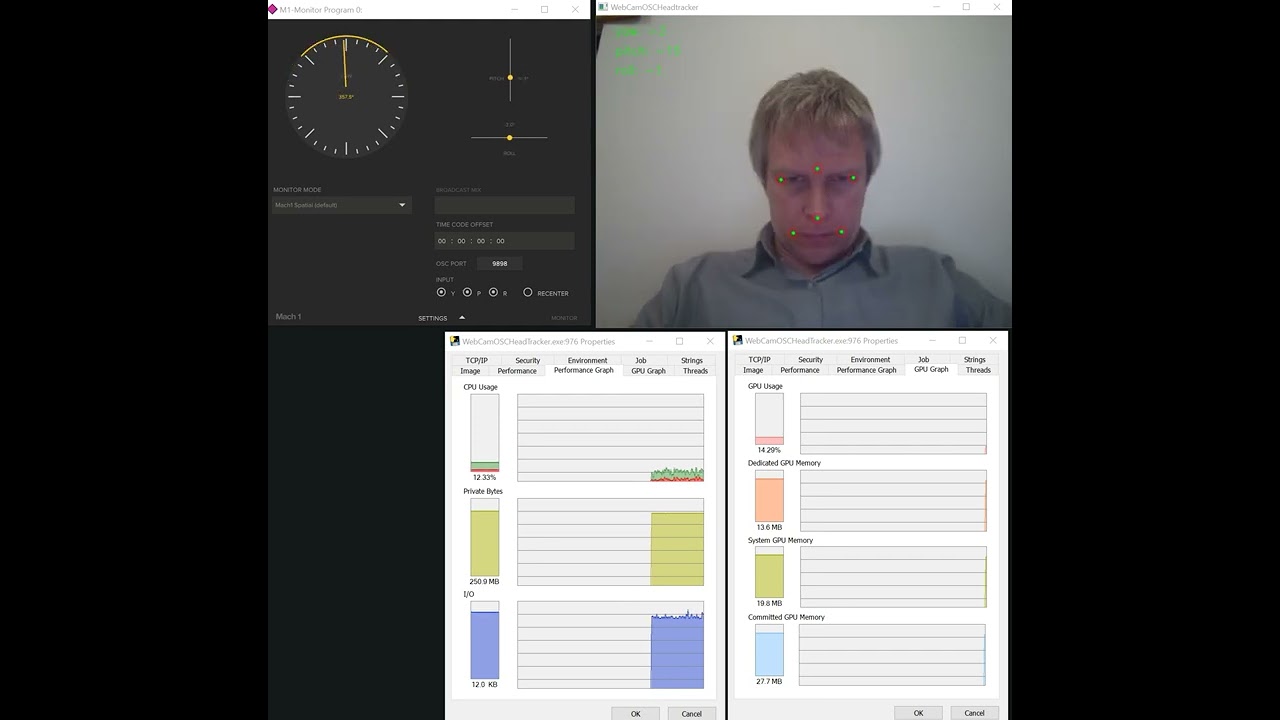Image resolution: width=1280 pixels, height=720 pixels.
Task: Toggle the Y yaw input radio
Action: pos(441,293)
